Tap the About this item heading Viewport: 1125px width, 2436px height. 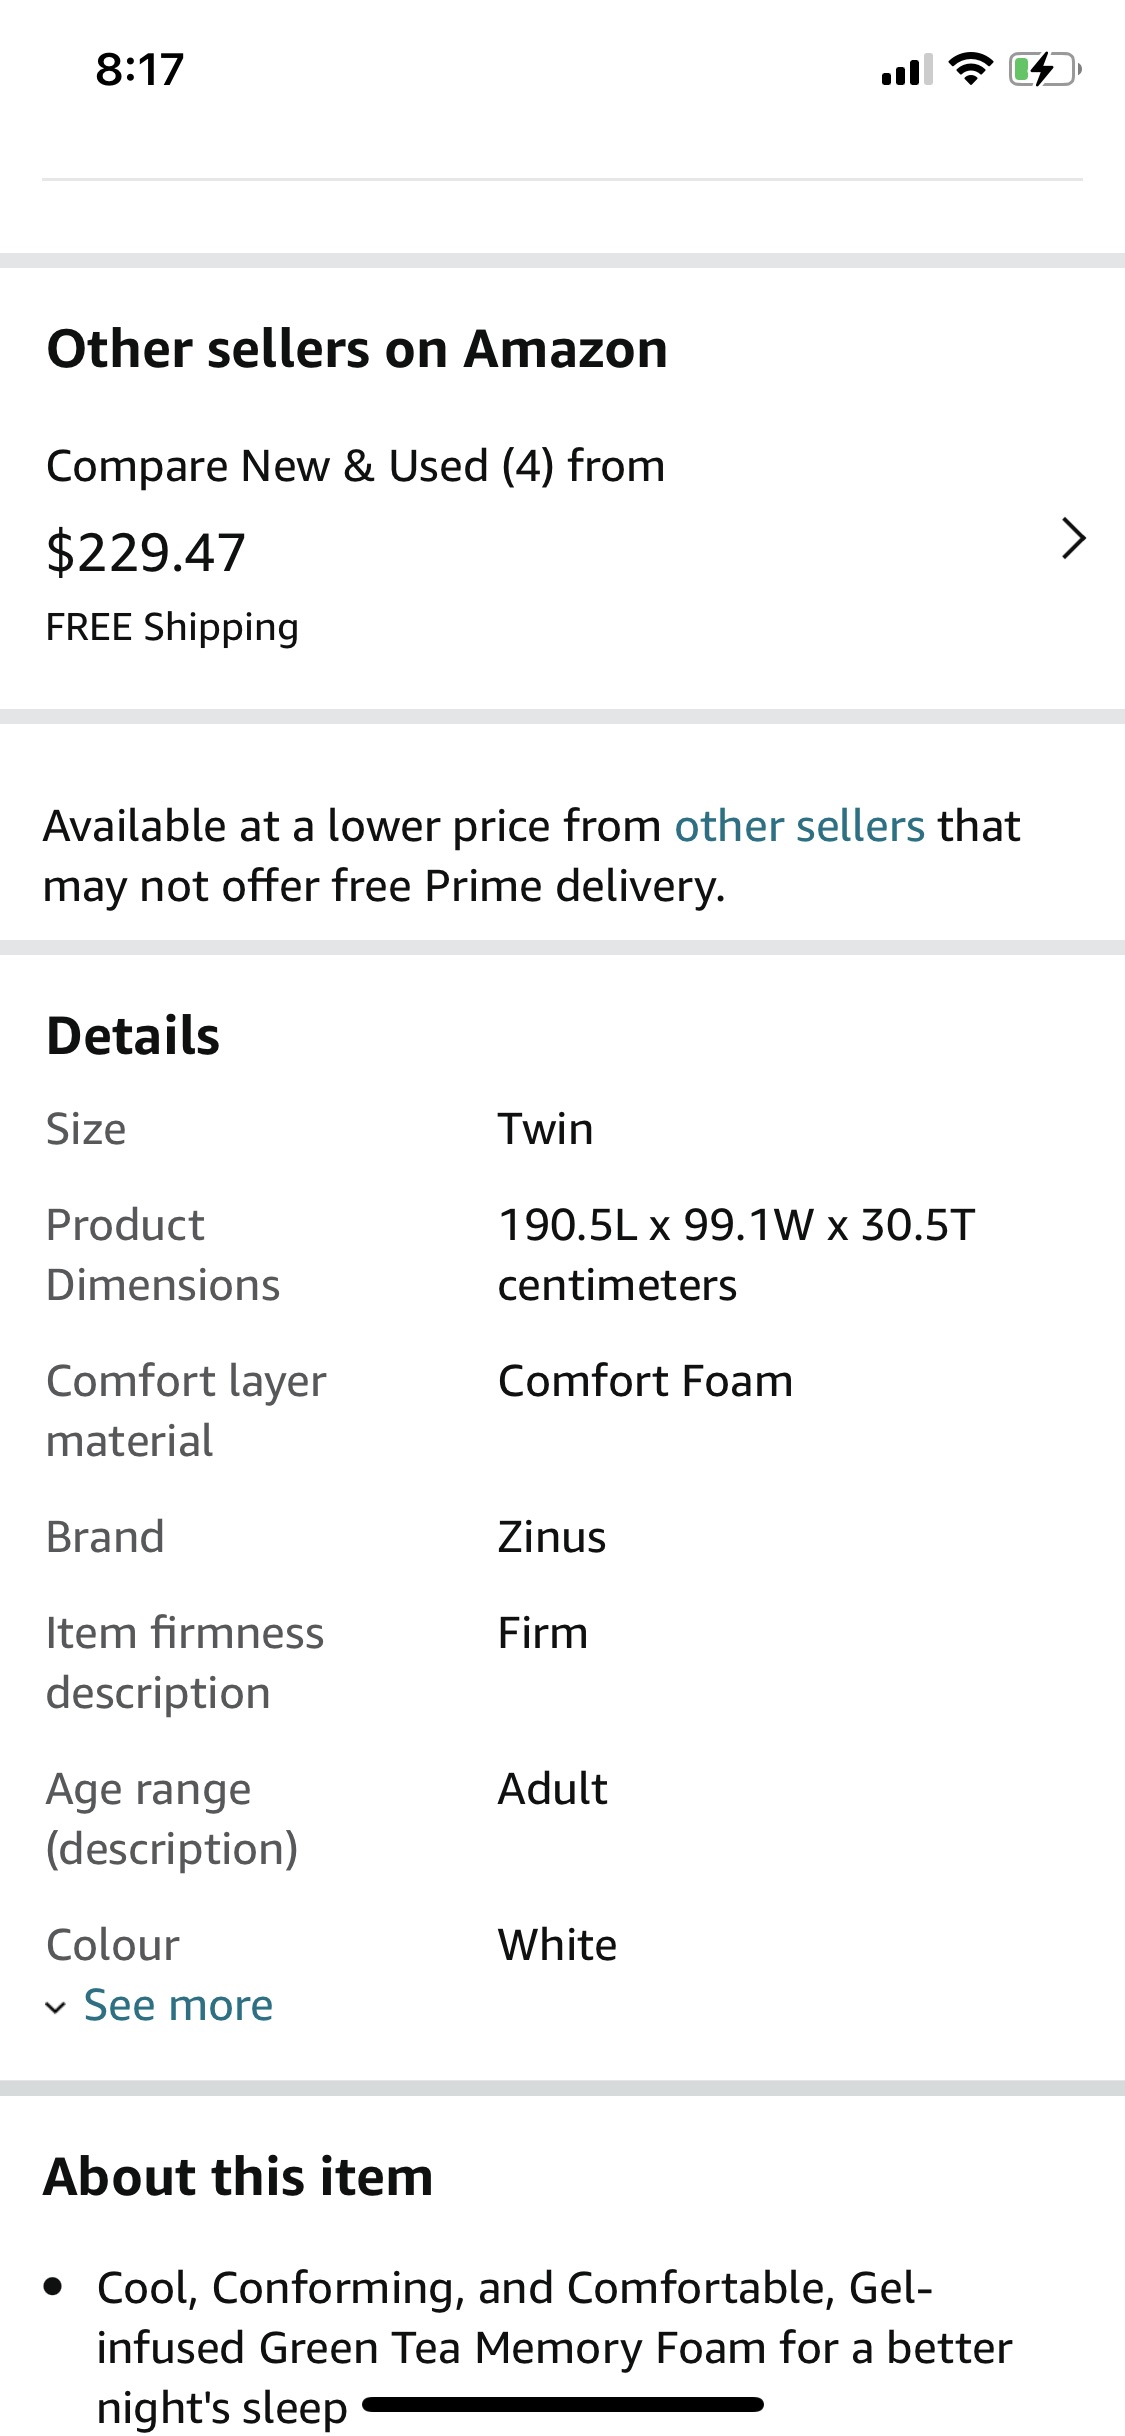(x=239, y=2177)
